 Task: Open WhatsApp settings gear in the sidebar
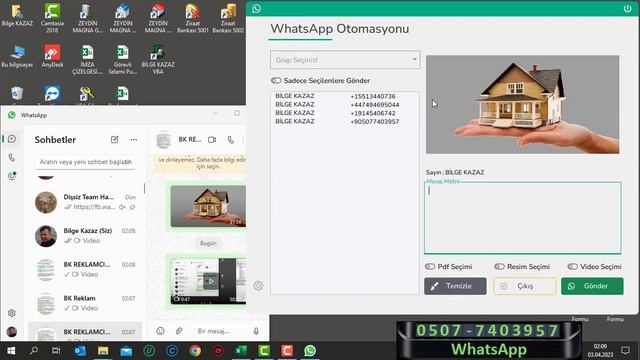12,313
